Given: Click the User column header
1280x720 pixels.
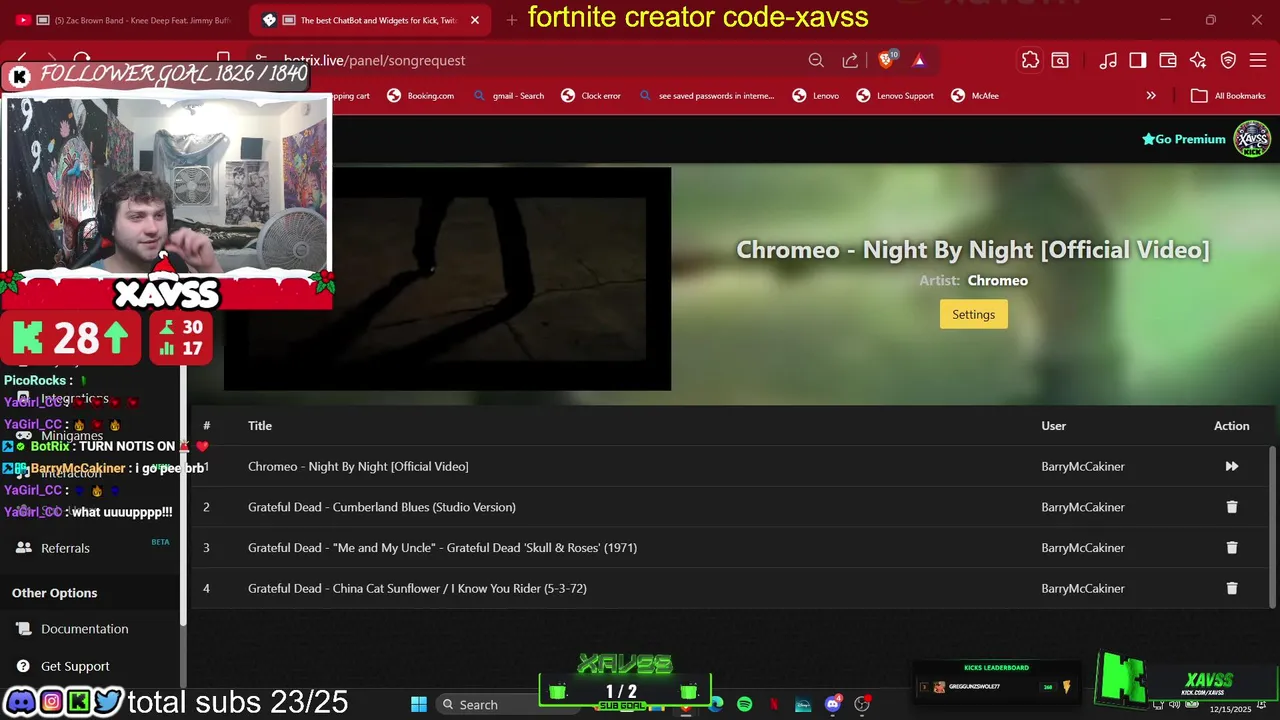Looking at the screenshot, I should pyautogui.click(x=1053, y=426).
